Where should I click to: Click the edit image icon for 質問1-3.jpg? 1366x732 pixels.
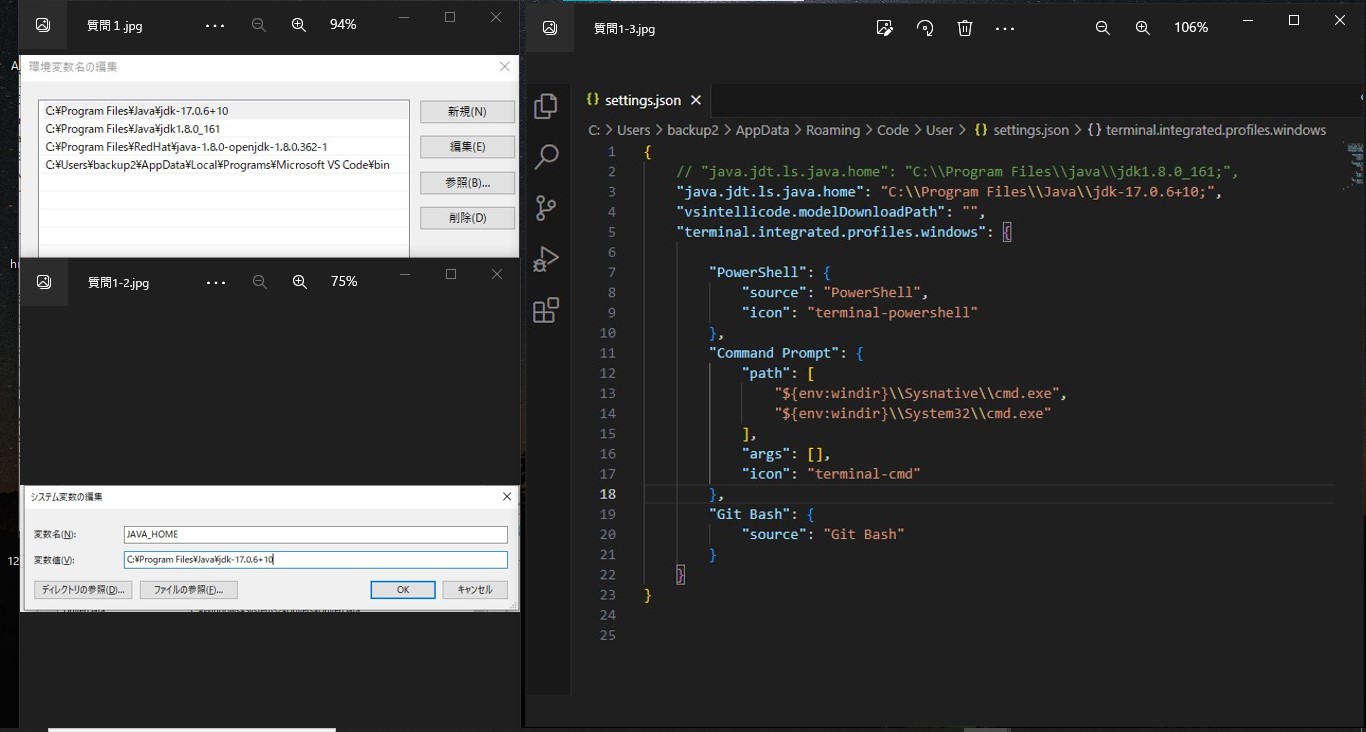(884, 28)
